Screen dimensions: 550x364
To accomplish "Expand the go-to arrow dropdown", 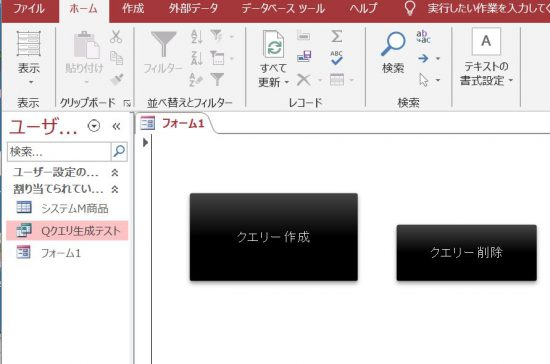I will click(x=438, y=59).
